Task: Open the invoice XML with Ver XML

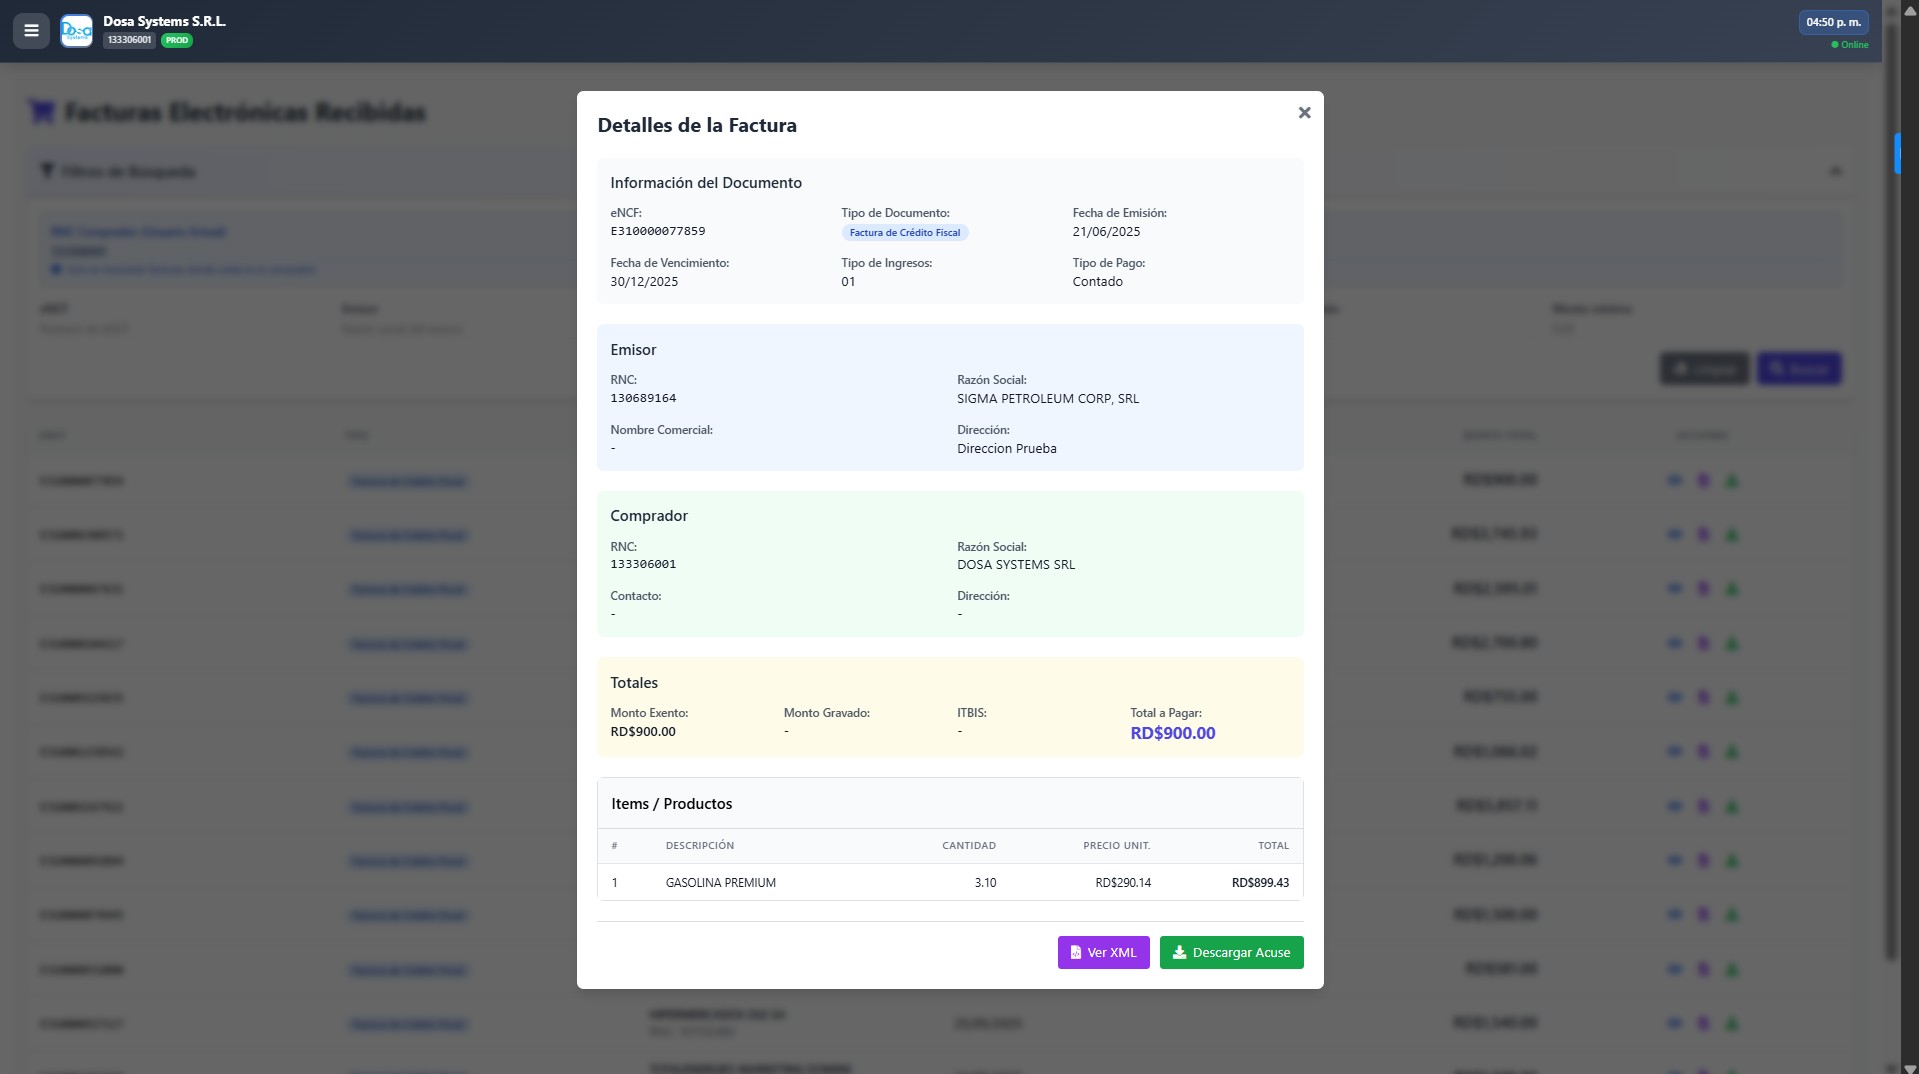Action: coord(1103,952)
